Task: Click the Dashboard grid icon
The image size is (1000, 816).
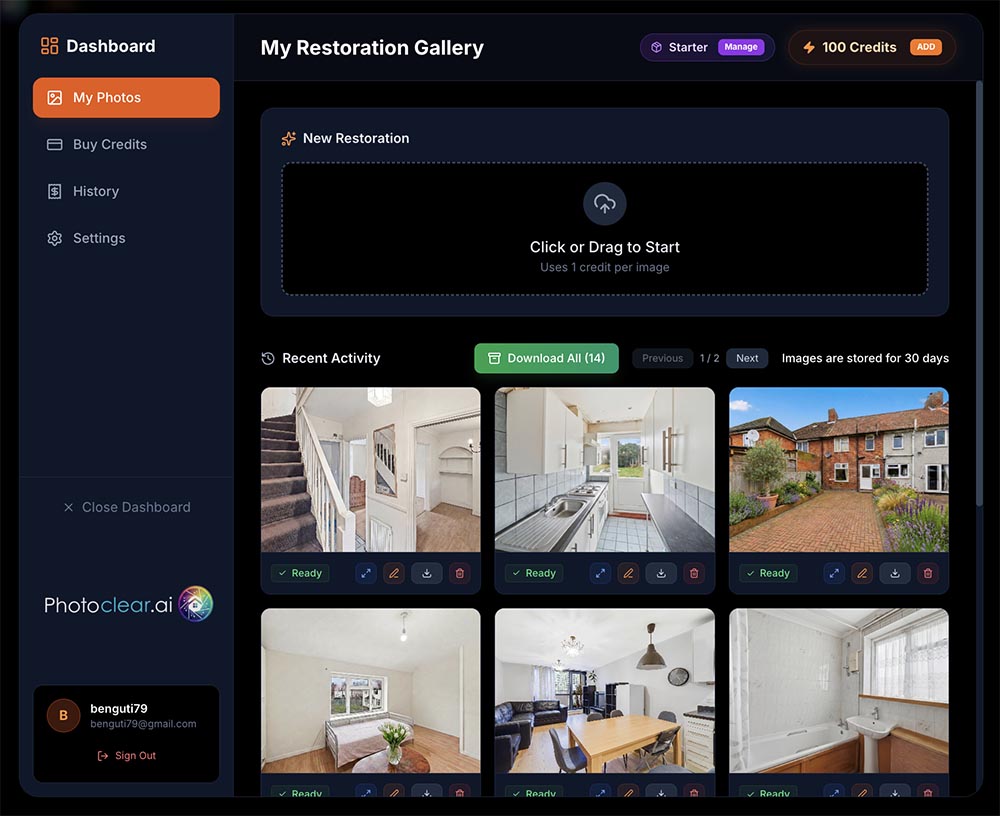Action: click(47, 46)
